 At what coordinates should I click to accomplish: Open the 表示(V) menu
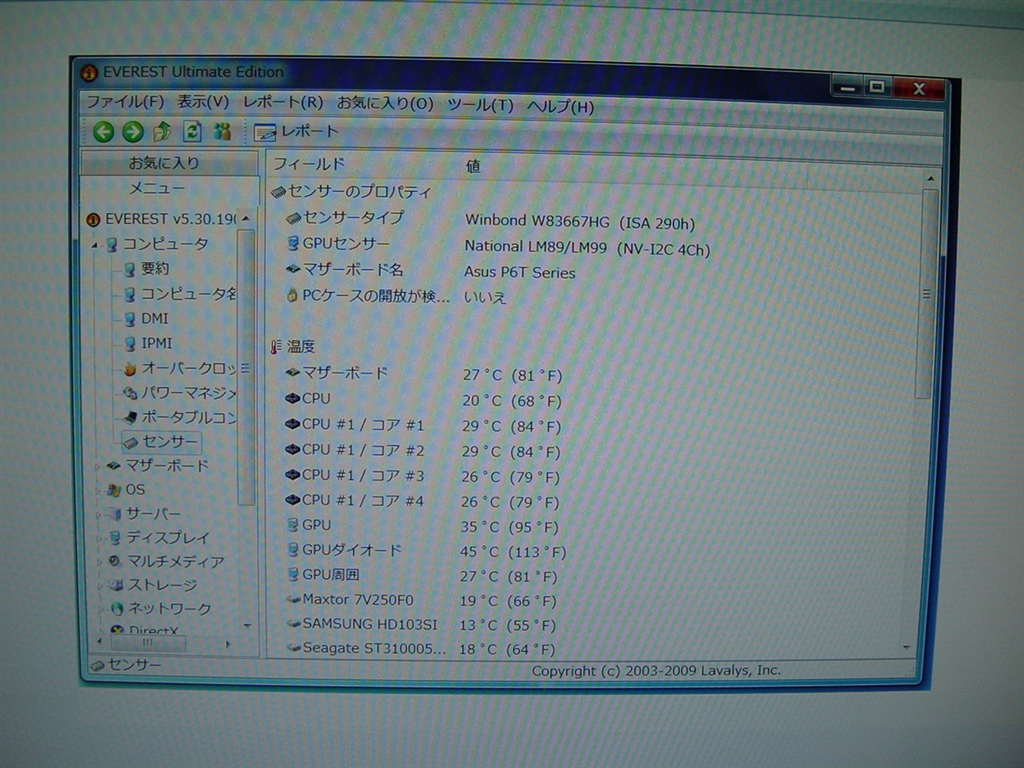tap(203, 103)
